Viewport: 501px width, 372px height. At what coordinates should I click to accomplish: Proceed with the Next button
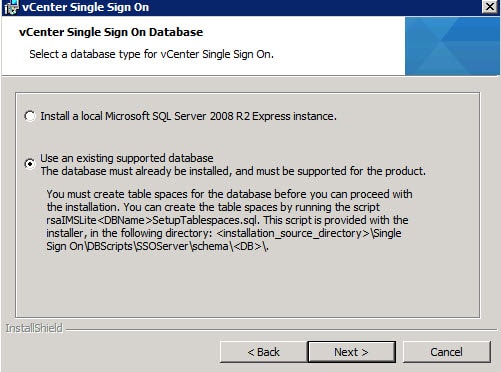click(x=352, y=352)
